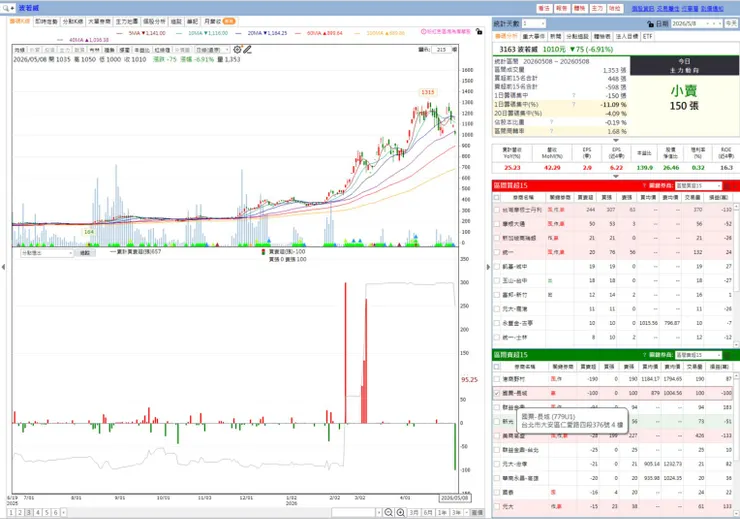The width and height of the screenshot is (740, 519).
Task: Click help icon next to 區間周轉率
Action: (x=551, y=131)
